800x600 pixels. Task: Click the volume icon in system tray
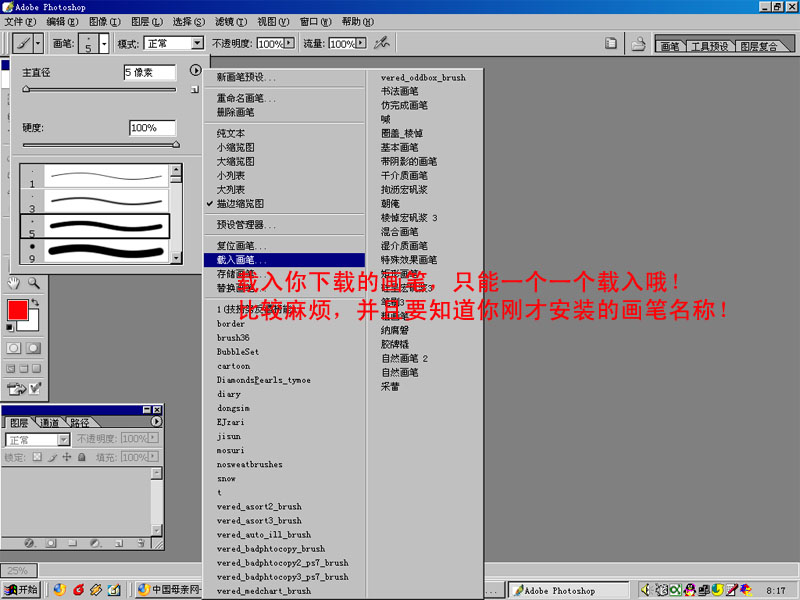point(645,590)
